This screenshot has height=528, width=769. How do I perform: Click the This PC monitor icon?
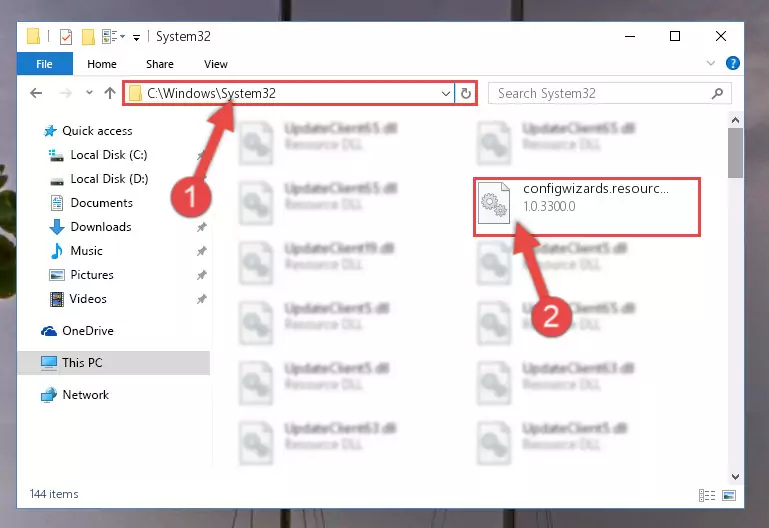click(x=49, y=363)
